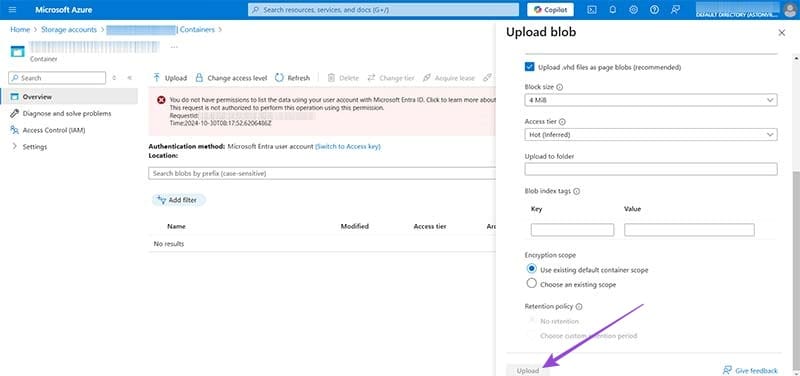Image resolution: width=800 pixels, height=376 pixels.
Task: Click the Block size info icon
Action: pyautogui.click(x=560, y=87)
